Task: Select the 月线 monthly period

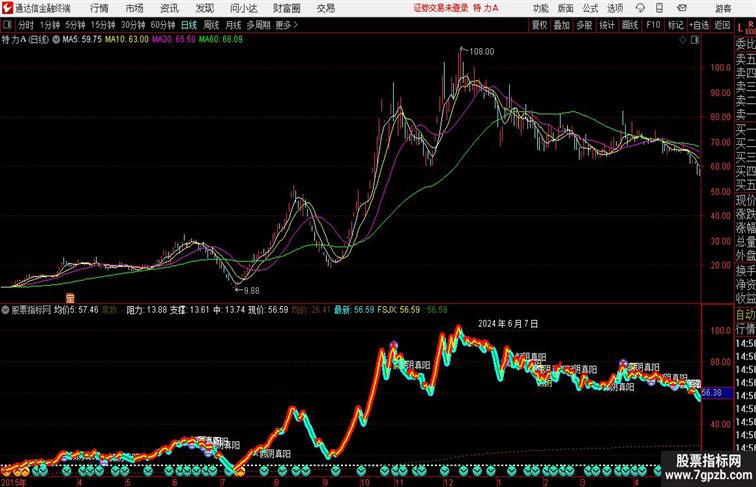Action: click(233, 25)
